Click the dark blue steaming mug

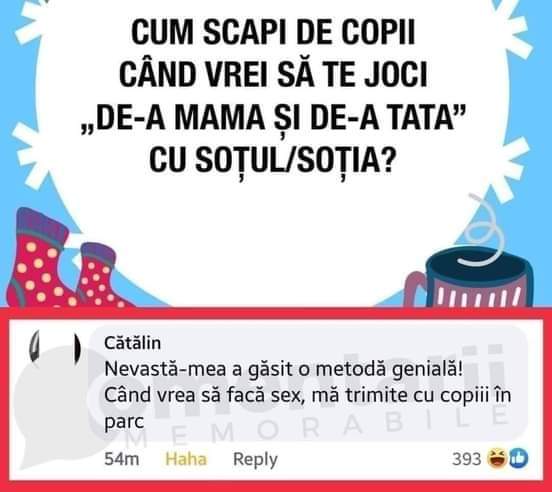click(x=470, y=278)
